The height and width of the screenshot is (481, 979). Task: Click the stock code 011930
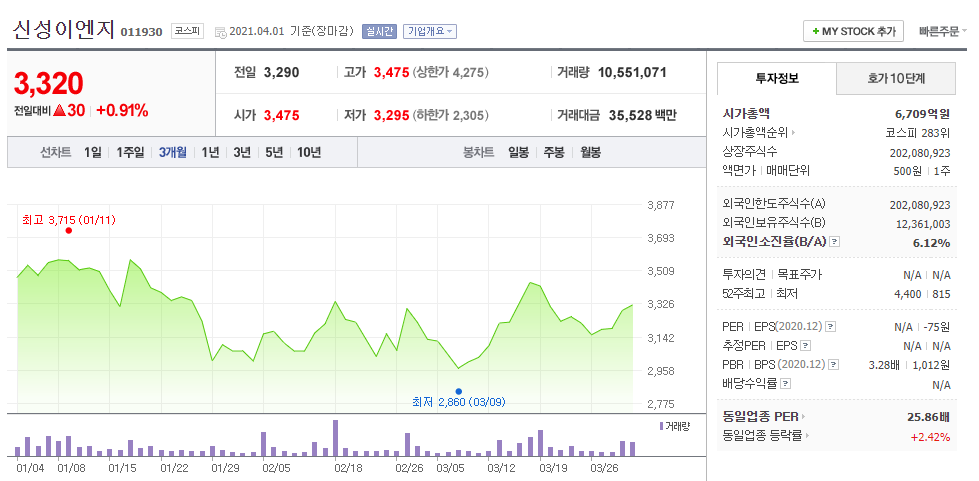point(142,32)
